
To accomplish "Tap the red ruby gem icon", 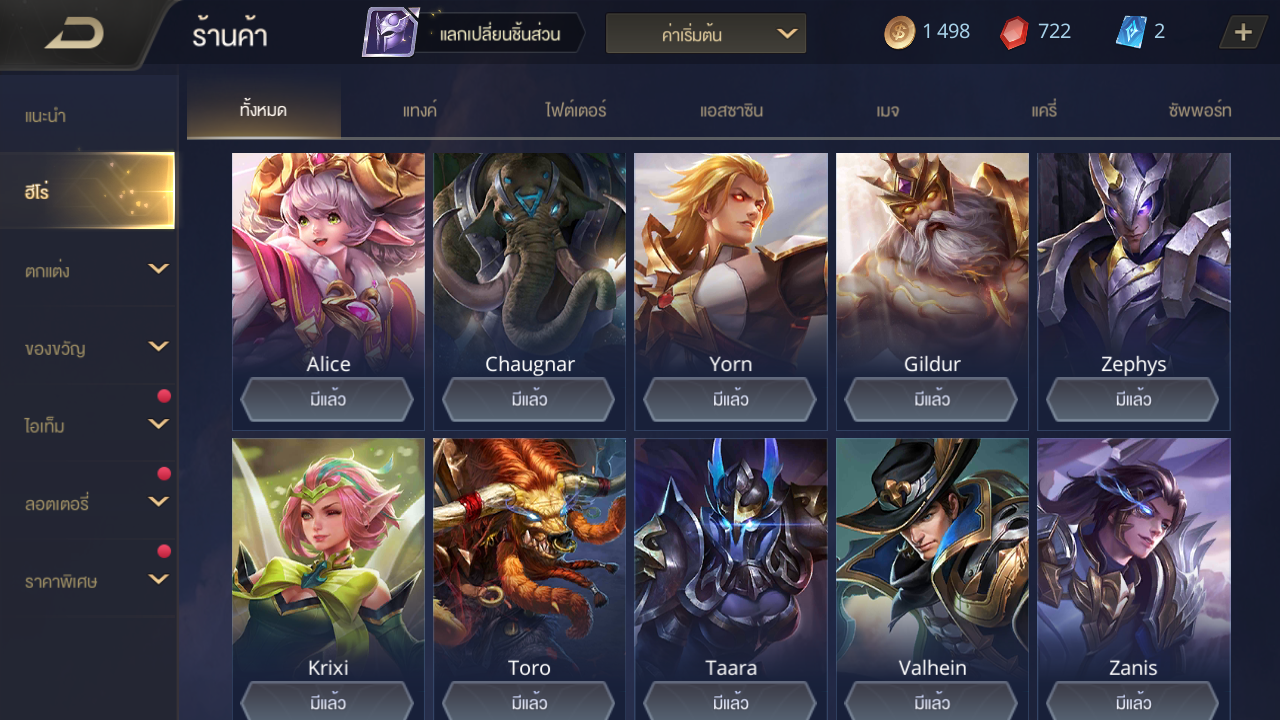I will click(1014, 33).
